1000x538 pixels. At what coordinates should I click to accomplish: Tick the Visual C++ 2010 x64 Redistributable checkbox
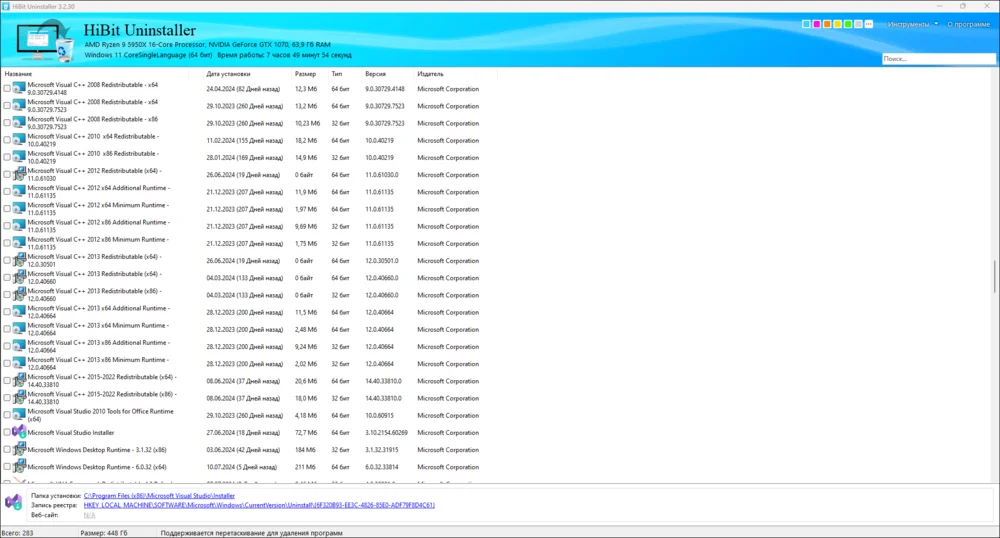(7, 140)
